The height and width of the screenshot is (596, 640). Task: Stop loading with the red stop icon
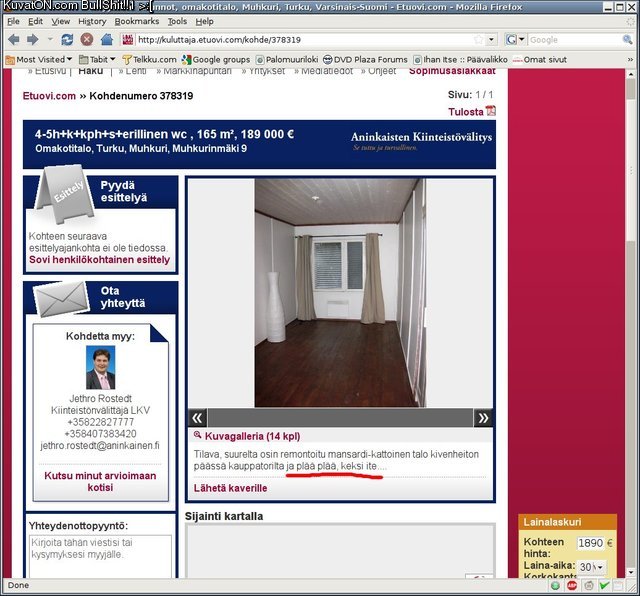click(87, 40)
